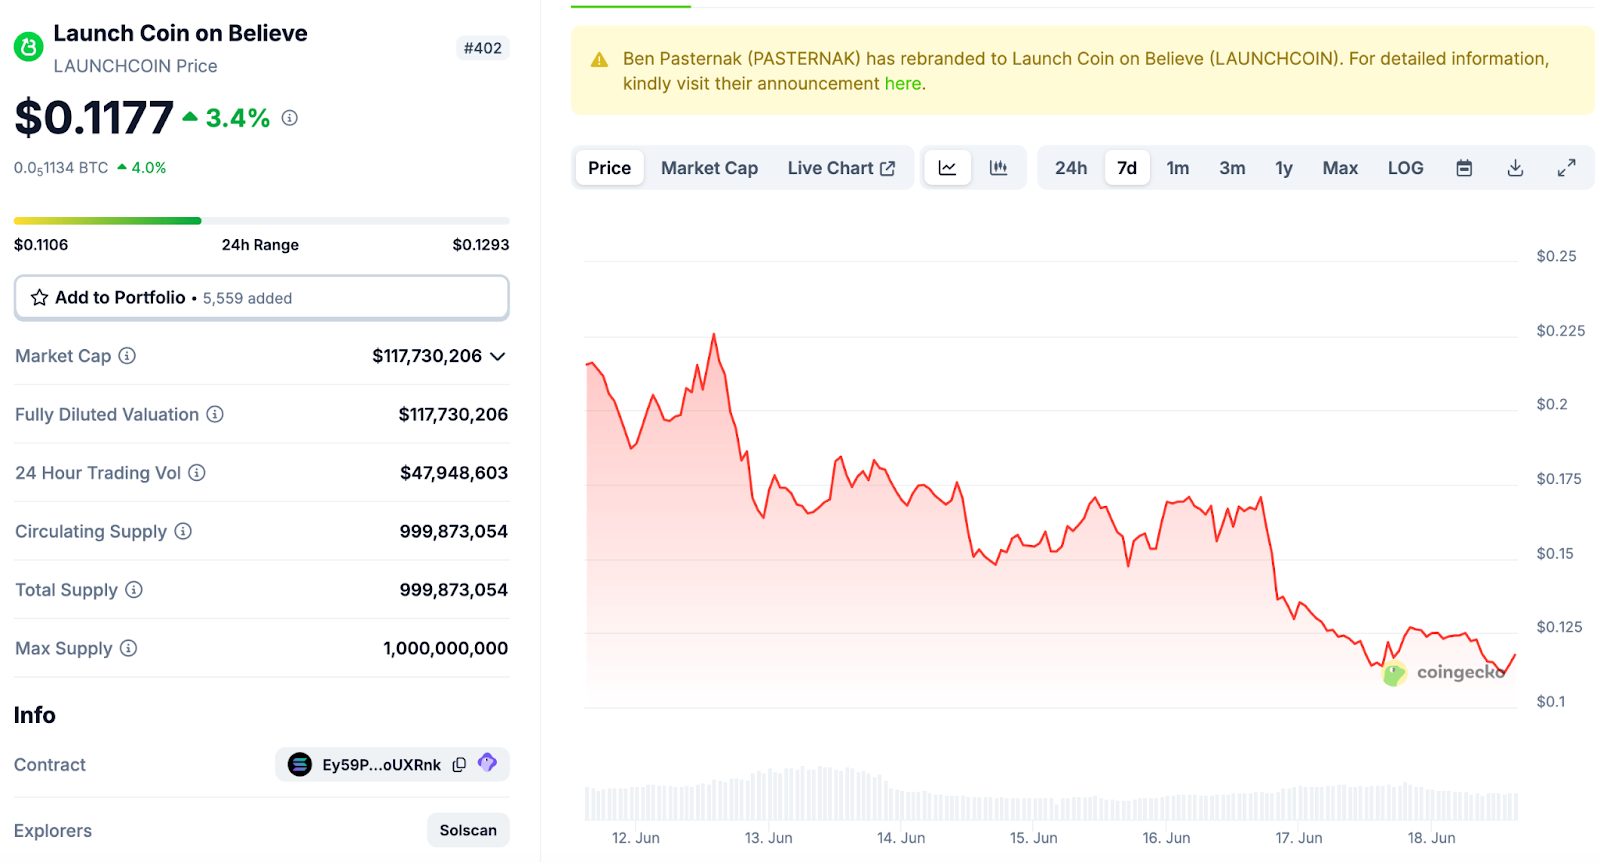Expand the Market Cap value chevron
The width and height of the screenshot is (1600, 862).
click(497, 356)
